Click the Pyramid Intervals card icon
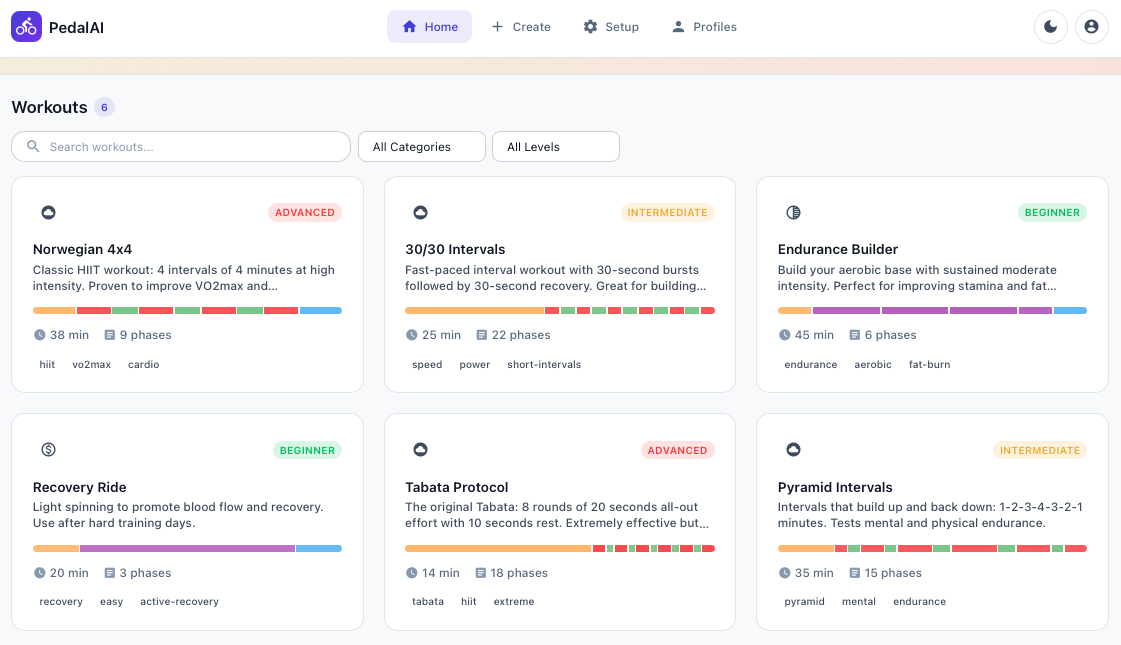Screen dimensions: 1121x645 [x=793, y=450]
